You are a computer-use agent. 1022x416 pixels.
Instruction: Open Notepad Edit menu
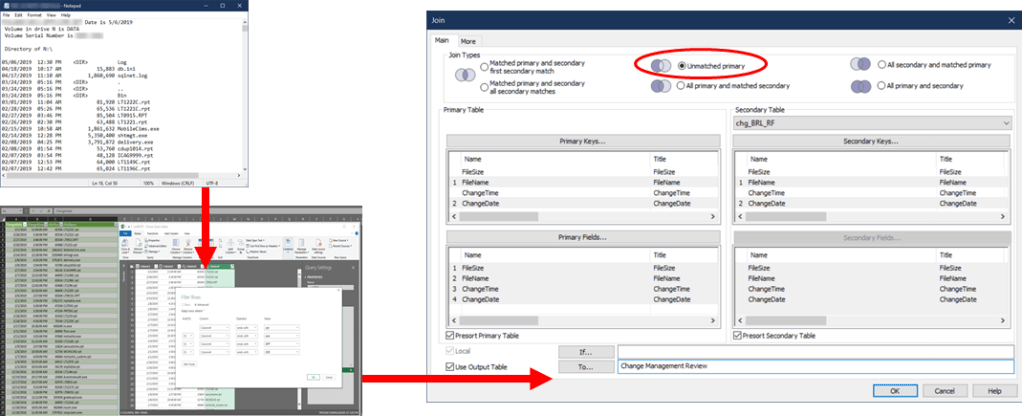19,14
